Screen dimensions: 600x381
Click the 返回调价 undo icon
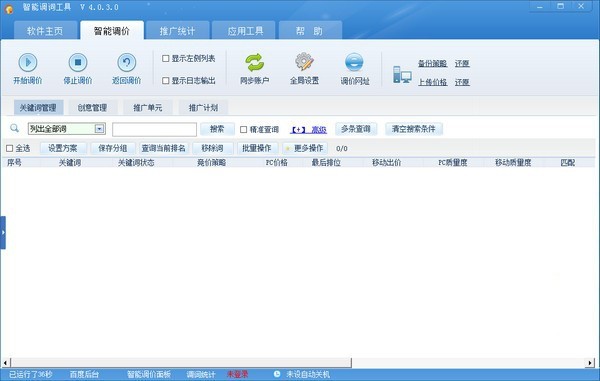tap(127, 62)
